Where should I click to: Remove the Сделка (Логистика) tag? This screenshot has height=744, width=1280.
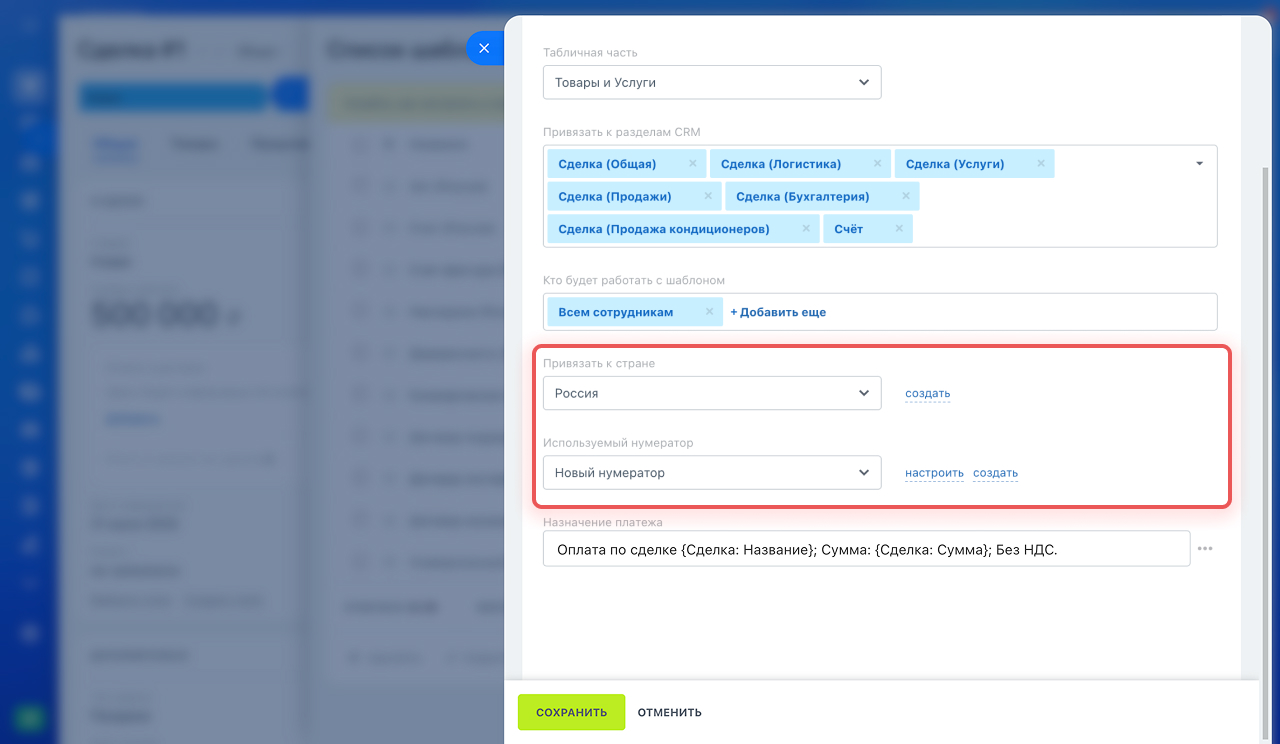pos(877,164)
